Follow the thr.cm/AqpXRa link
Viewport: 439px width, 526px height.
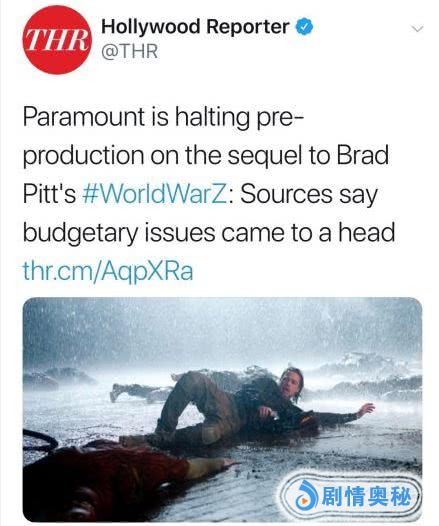click(x=108, y=271)
